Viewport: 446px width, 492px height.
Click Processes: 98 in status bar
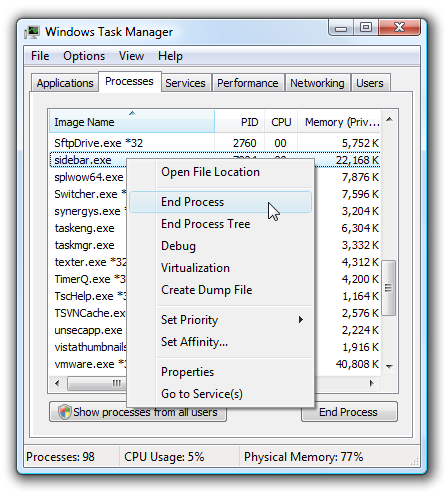(x=60, y=457)
